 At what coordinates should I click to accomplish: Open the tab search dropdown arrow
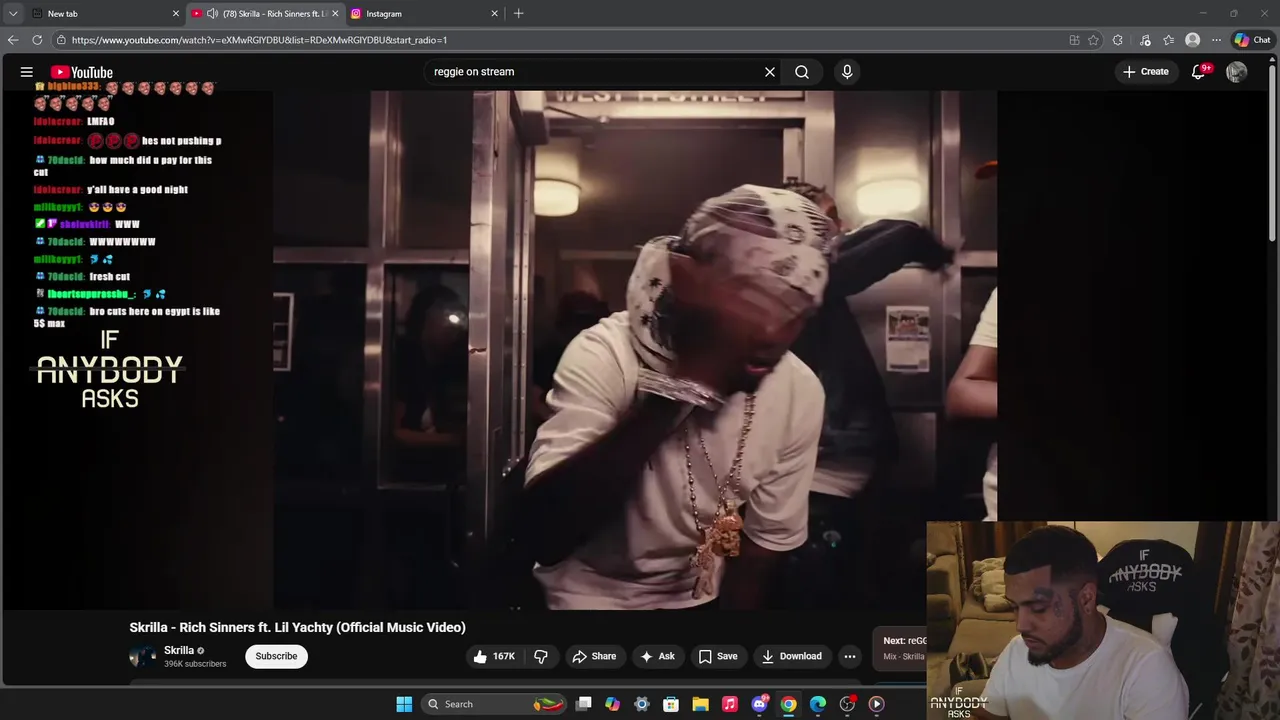pyautogui.click(x=13, y=14)
